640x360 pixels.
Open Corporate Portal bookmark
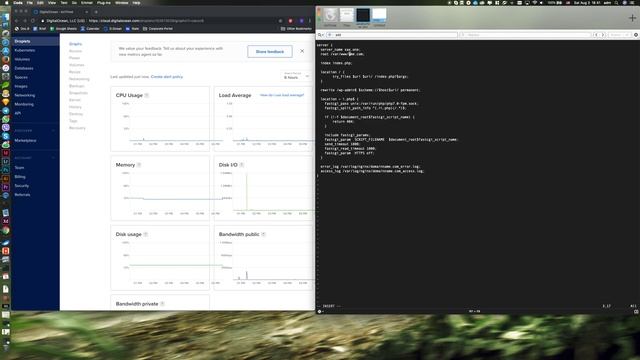point(158,29)
